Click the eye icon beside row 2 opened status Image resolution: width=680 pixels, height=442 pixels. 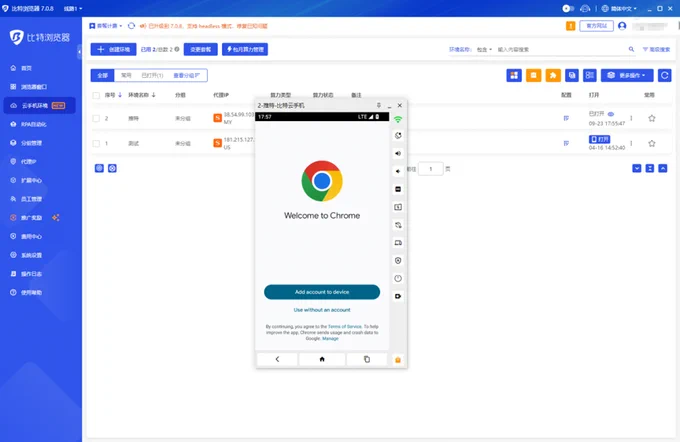click(611, 114)
